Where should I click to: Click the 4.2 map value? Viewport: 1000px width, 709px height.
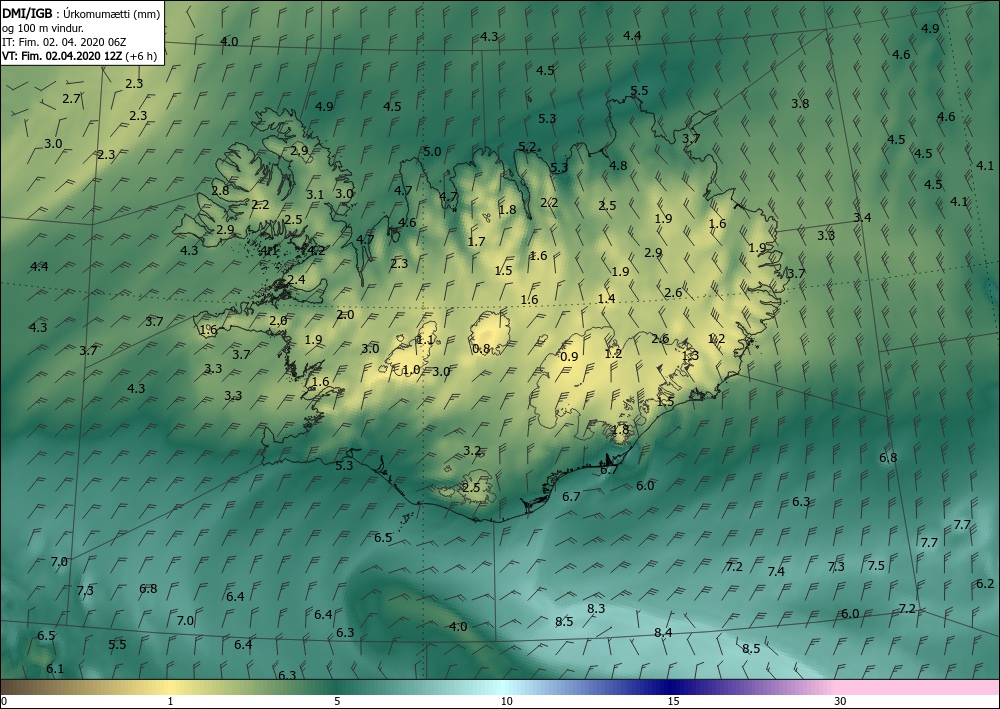tap(316, 251)
